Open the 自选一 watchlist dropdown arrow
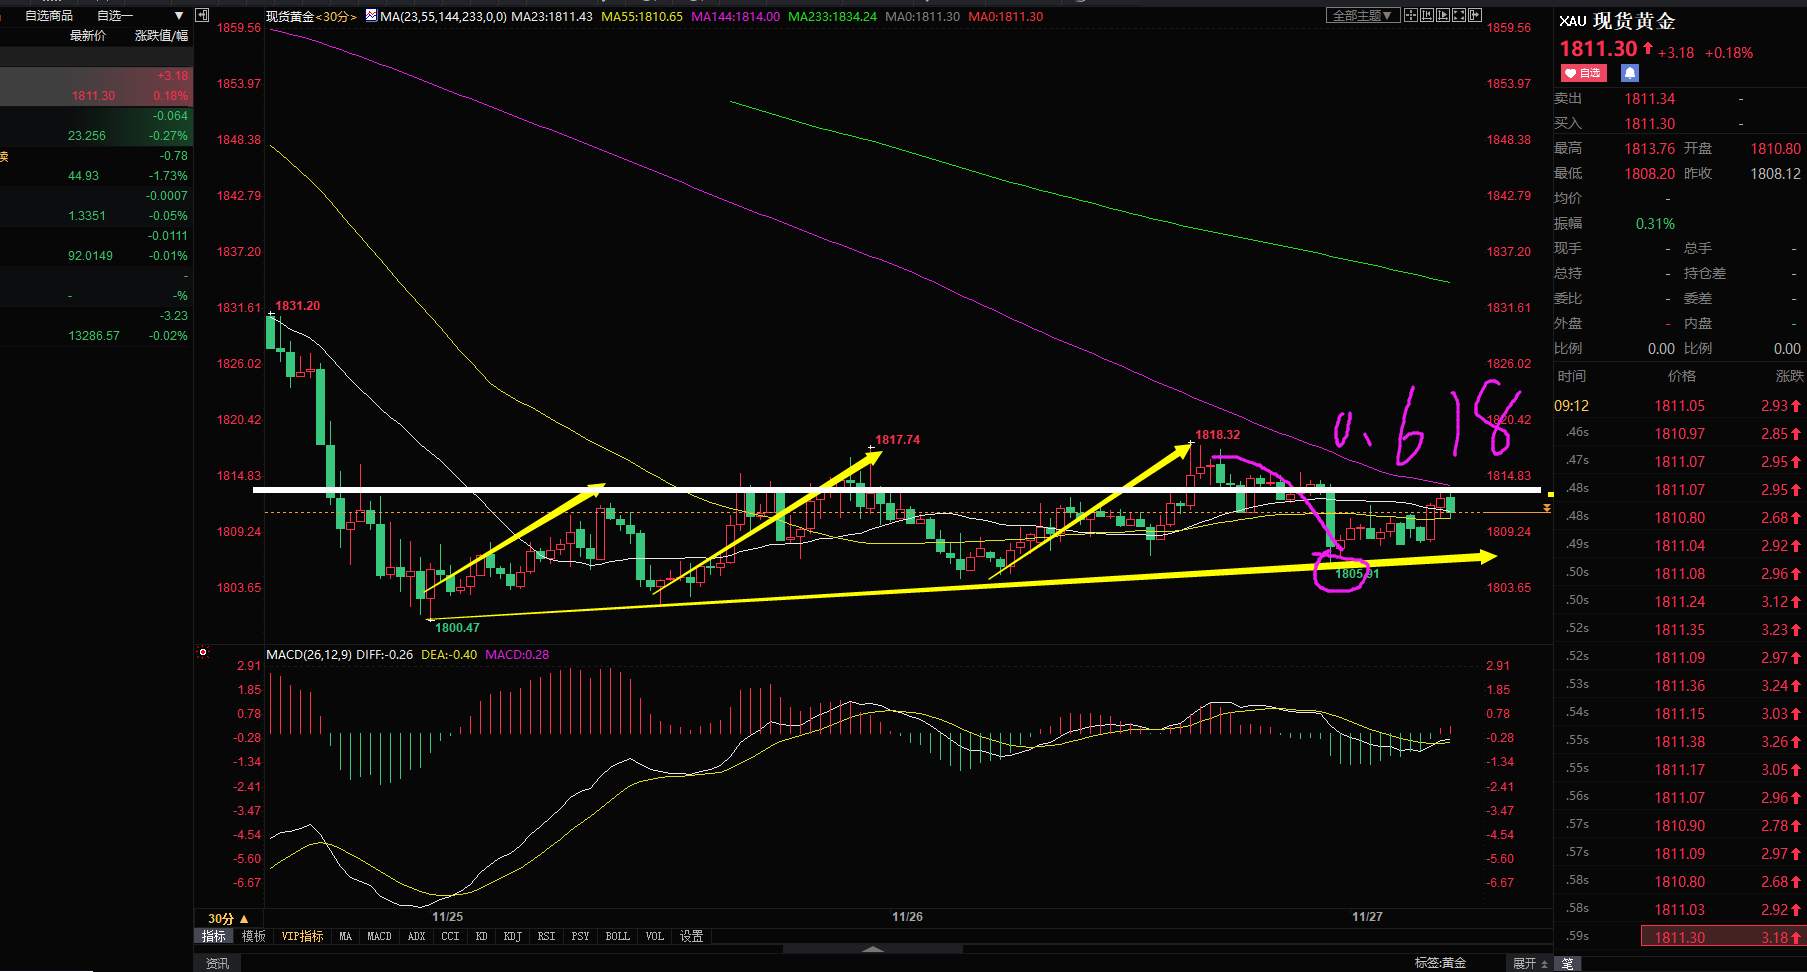The image size is (1807, 972). [x=179, y=16]
